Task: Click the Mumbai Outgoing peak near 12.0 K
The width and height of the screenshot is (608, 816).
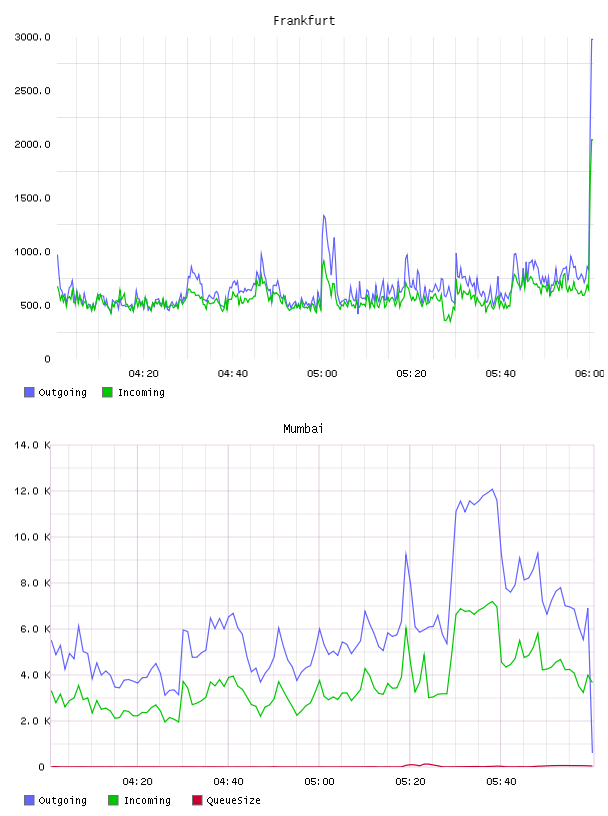Action: point(492,489)
